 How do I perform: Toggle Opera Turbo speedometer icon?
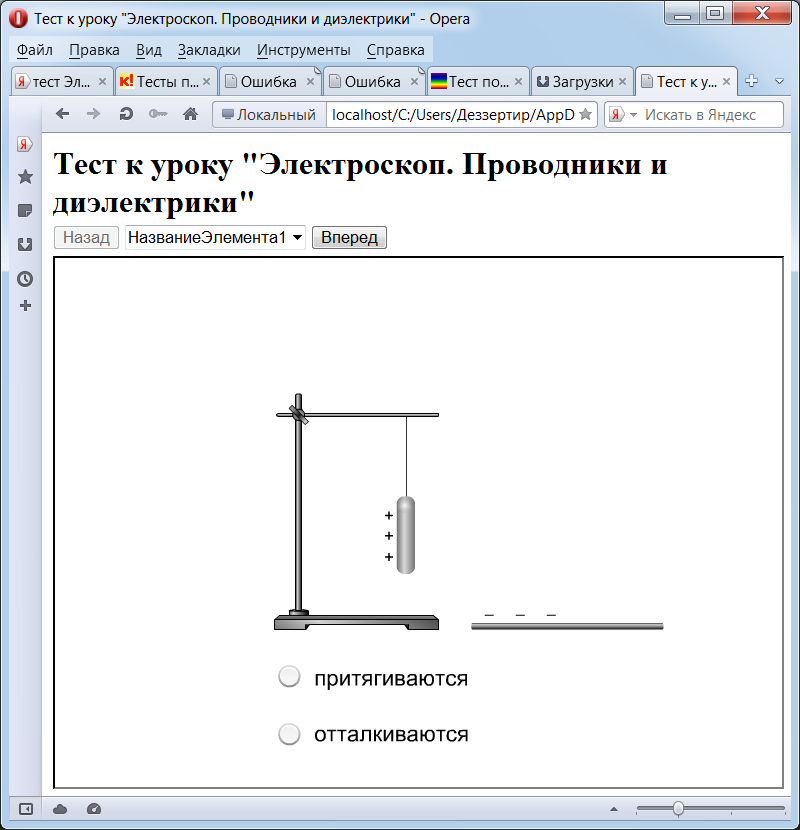pyautogui.click(x=94, y=809)
